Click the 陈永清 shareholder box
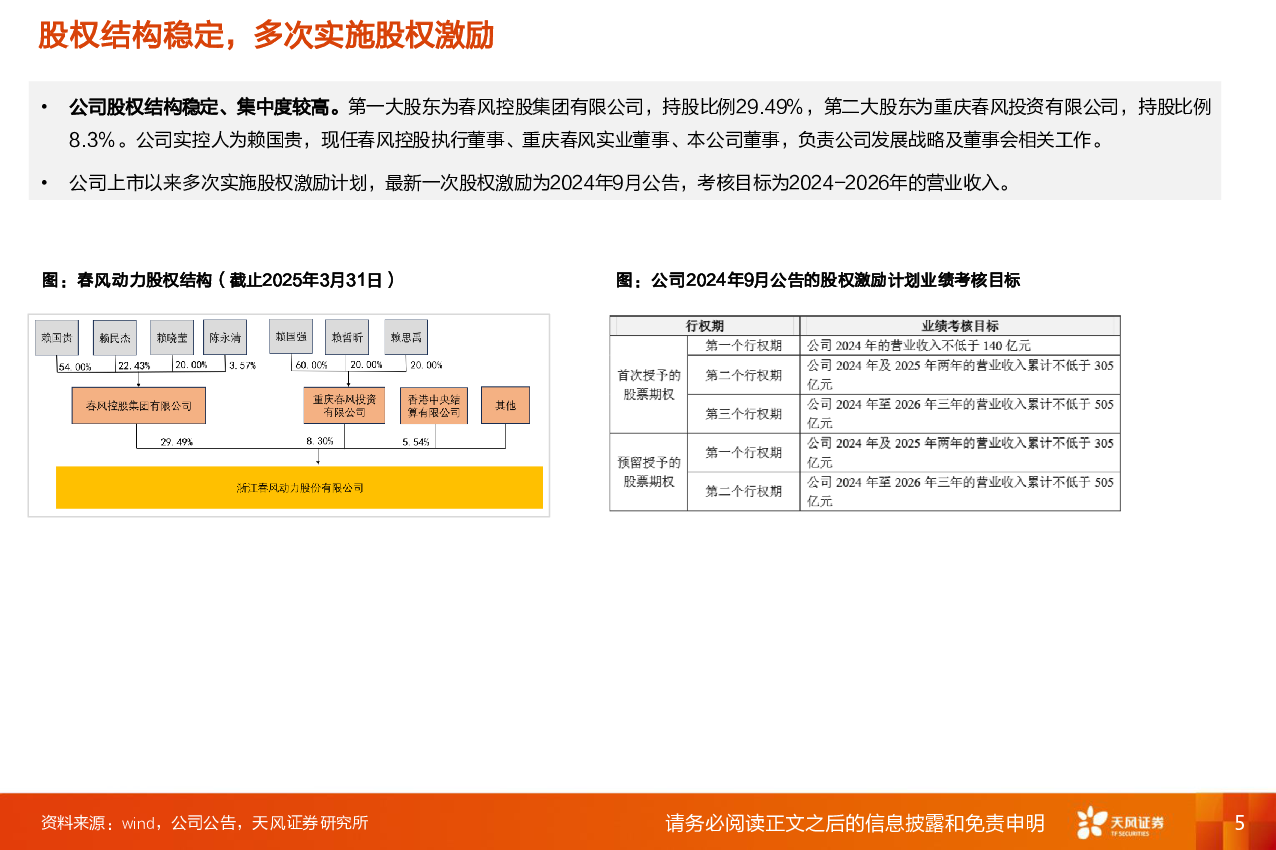Image resolution: width=1276 pixels, height=850 pixels. (x=224, y=338)
